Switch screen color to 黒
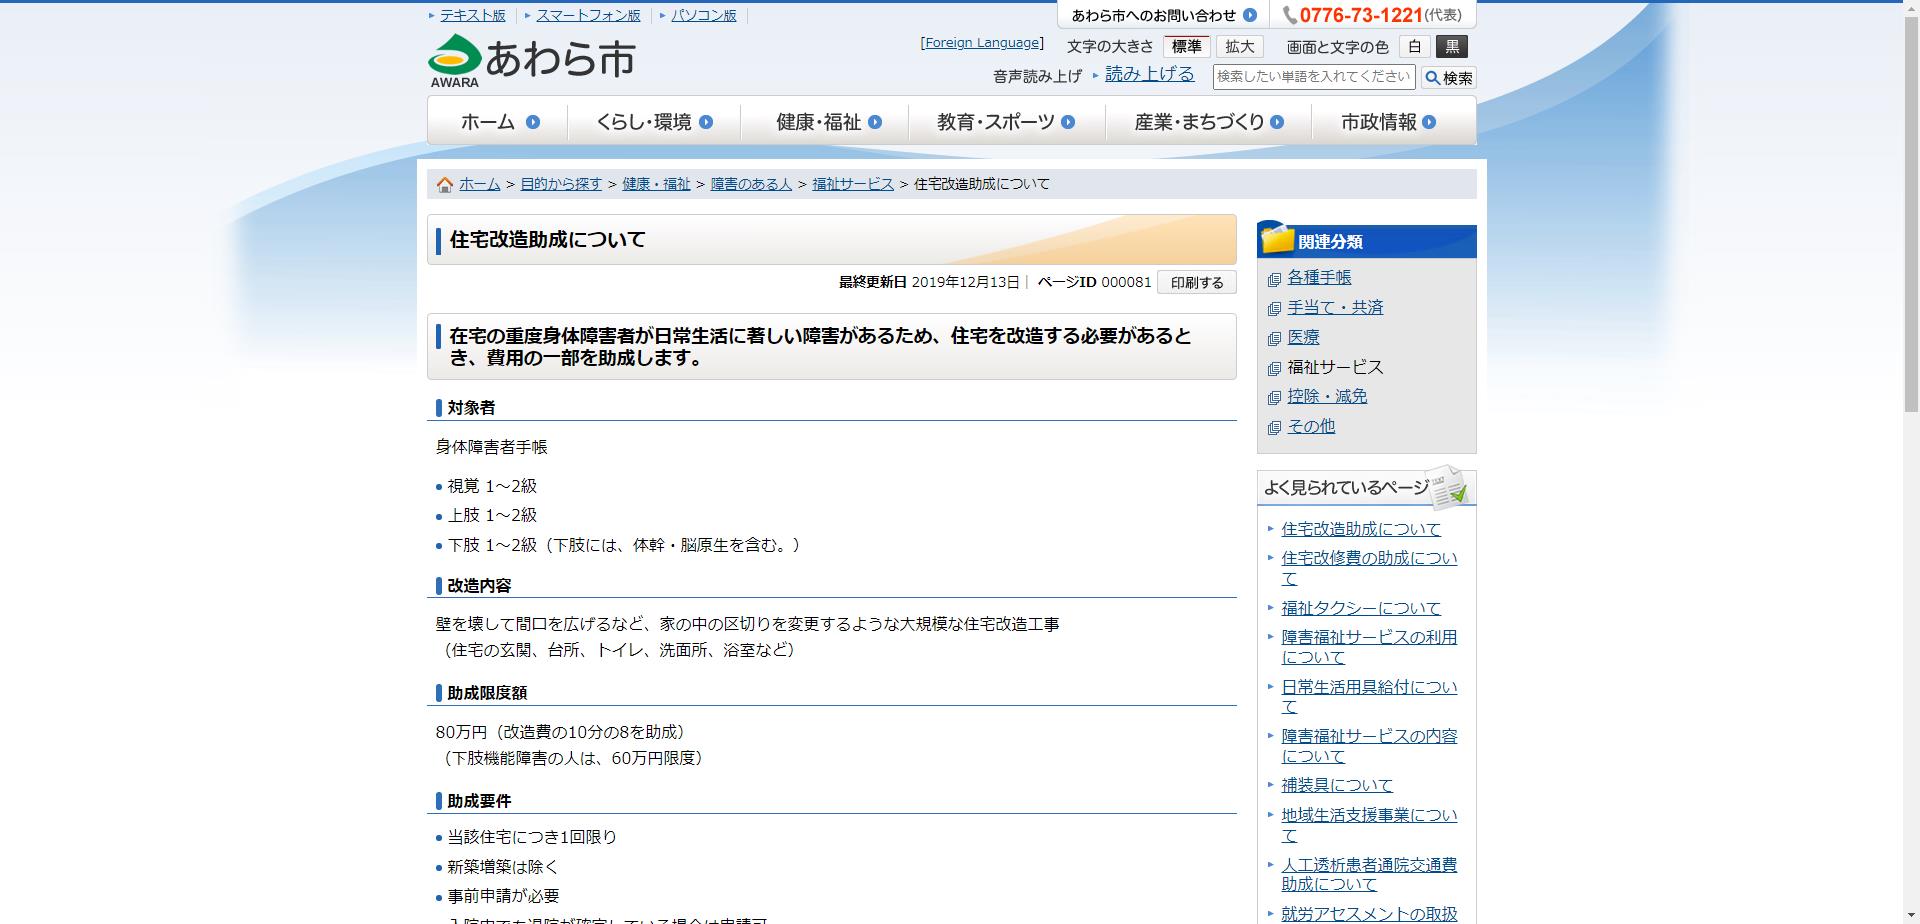This screenshot has height=924, width=1920. (1453, 47)
